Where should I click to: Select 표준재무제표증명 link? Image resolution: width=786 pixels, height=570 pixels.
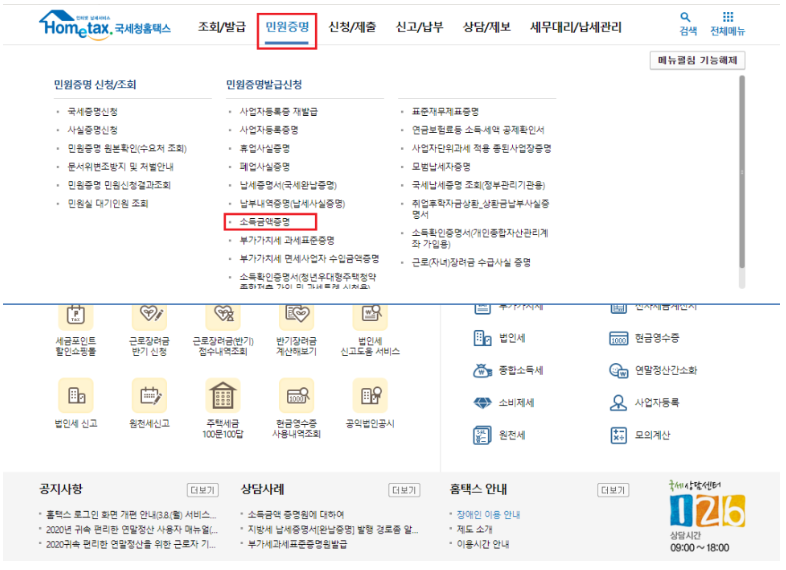tap(445, 111)
